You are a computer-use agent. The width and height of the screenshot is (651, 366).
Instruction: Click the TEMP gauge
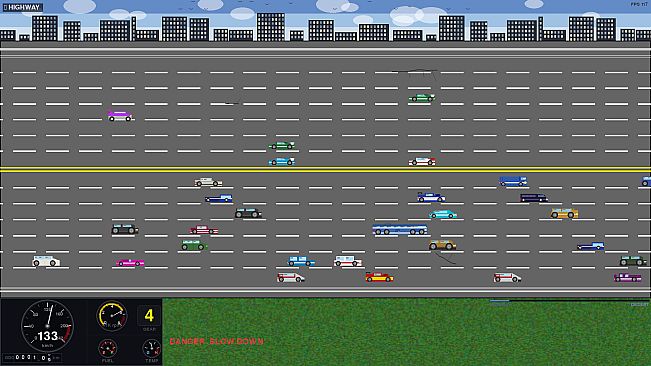pyautogui.click(x=152, y=349)
